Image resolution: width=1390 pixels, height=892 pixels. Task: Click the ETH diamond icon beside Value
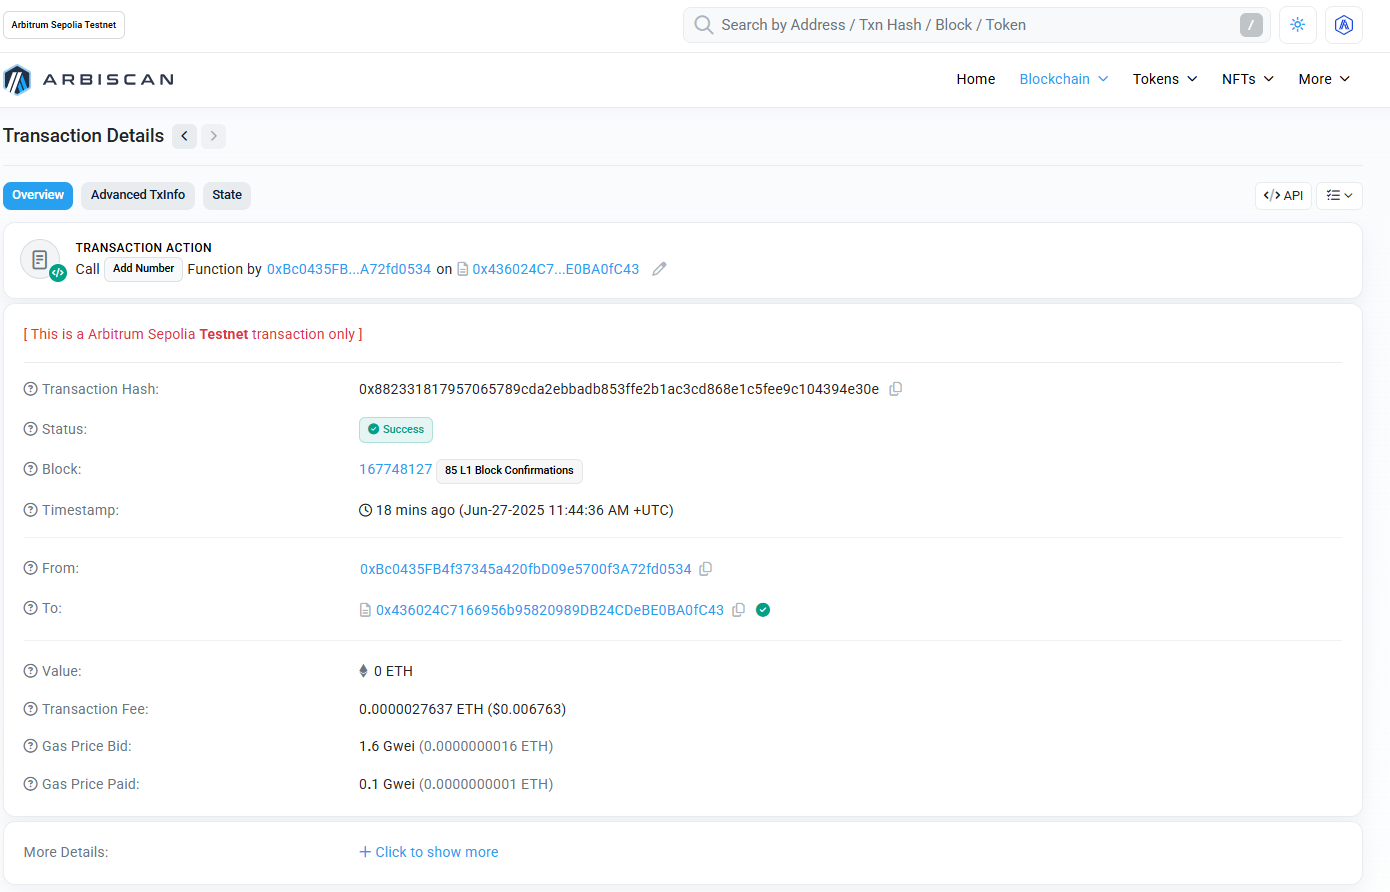[x=363, y=671]
